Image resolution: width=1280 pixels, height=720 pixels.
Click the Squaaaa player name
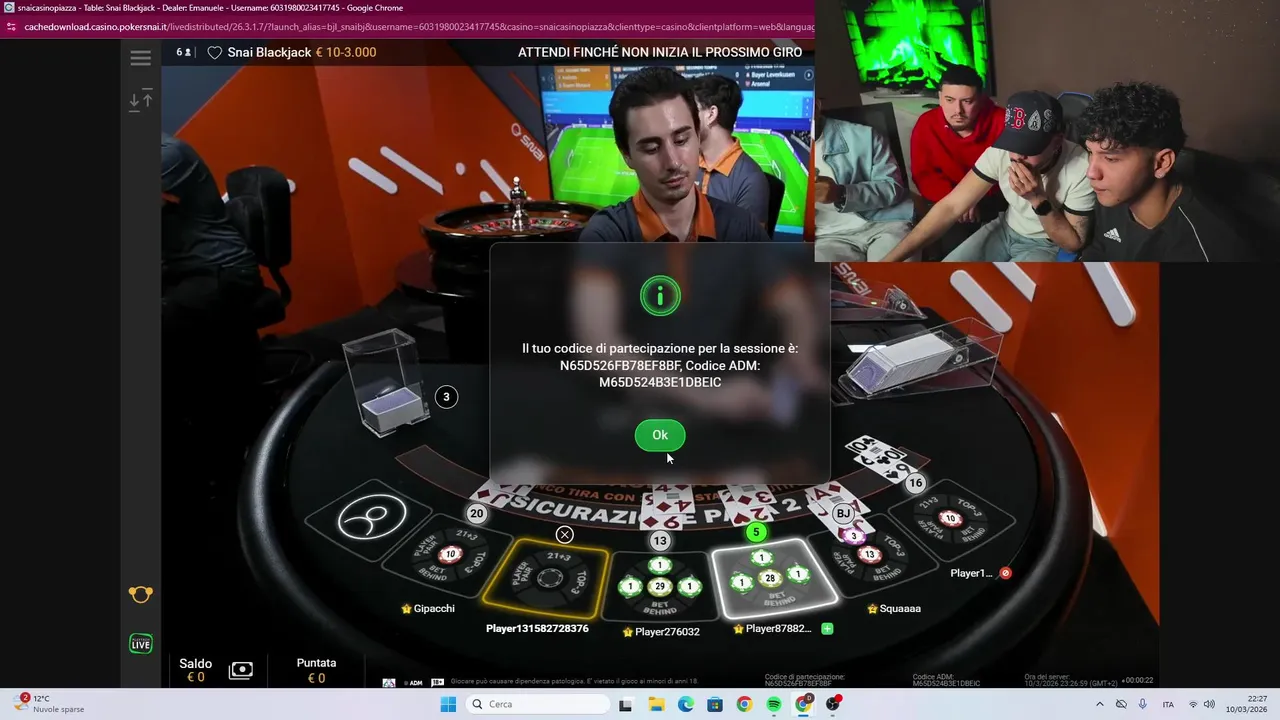coord(899,608)
